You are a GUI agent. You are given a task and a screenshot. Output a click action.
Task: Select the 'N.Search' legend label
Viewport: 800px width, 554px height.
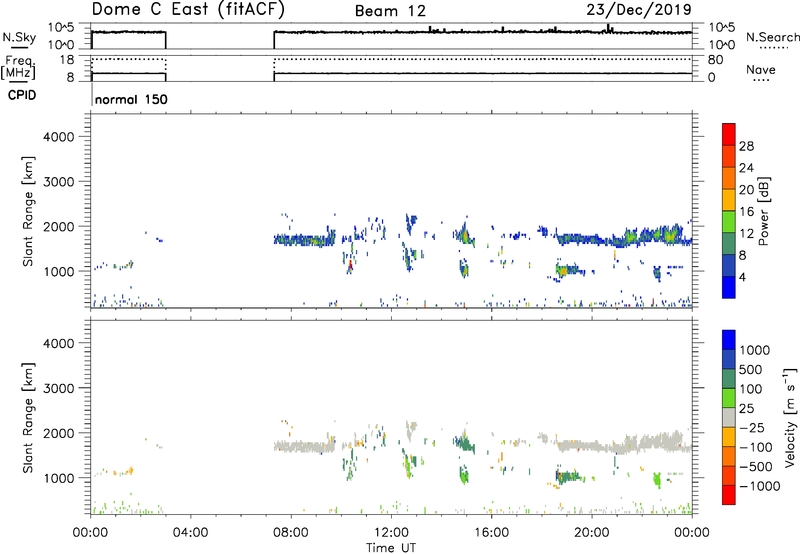[x=772, y=37]
